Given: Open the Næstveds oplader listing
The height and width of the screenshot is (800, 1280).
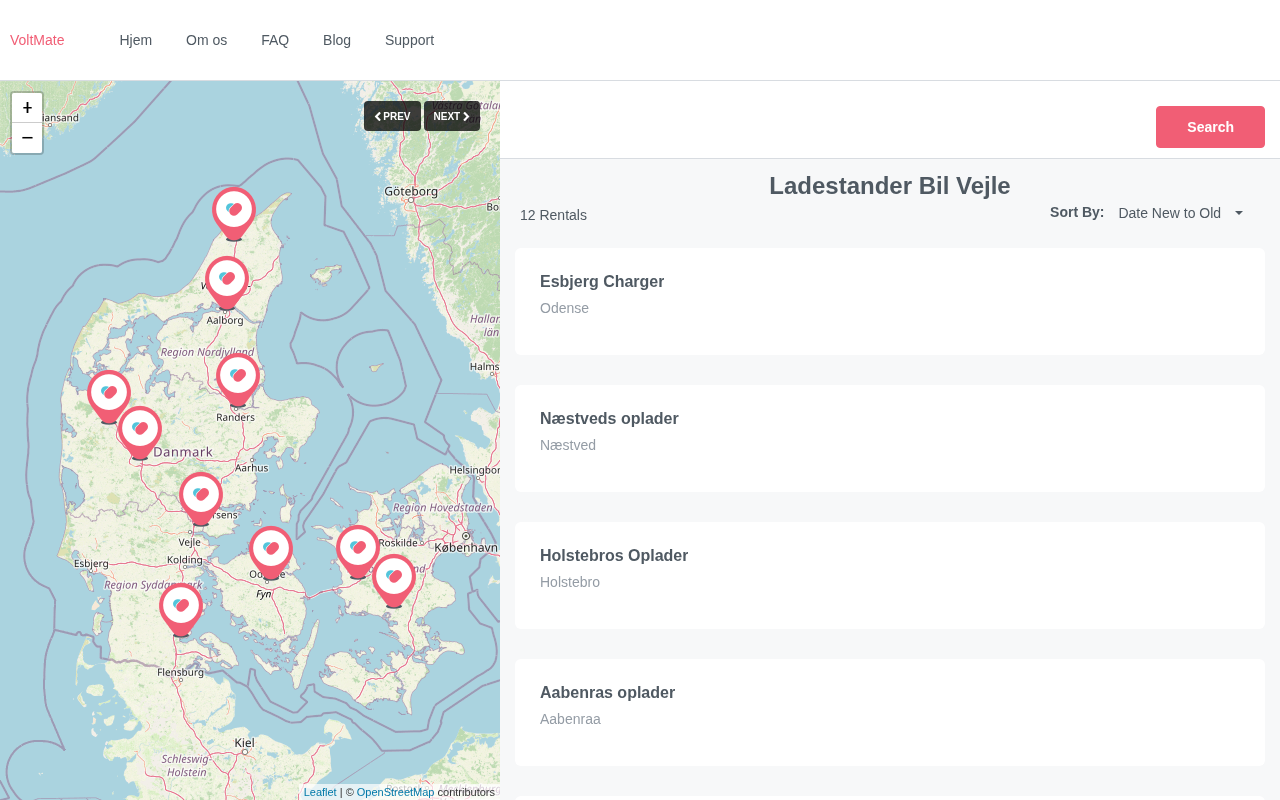Looking at the screenshot, I should click(609, 419).
